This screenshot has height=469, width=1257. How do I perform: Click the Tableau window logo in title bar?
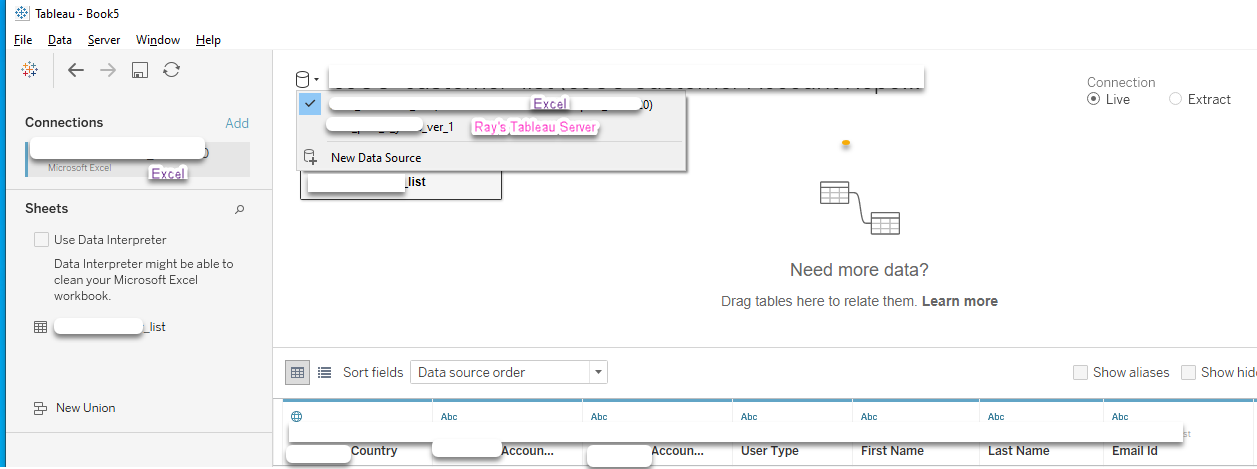(22, 14)
